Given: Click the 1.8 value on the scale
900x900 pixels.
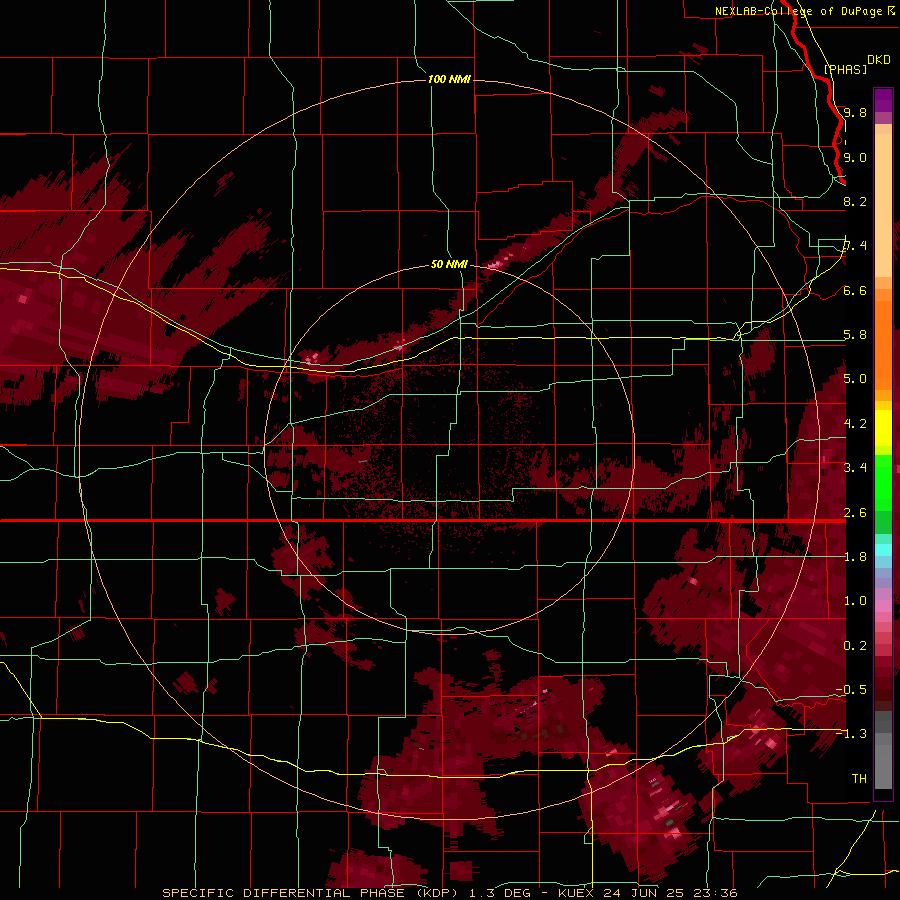Looking at the screenshot, I should [x=855, y=557].
